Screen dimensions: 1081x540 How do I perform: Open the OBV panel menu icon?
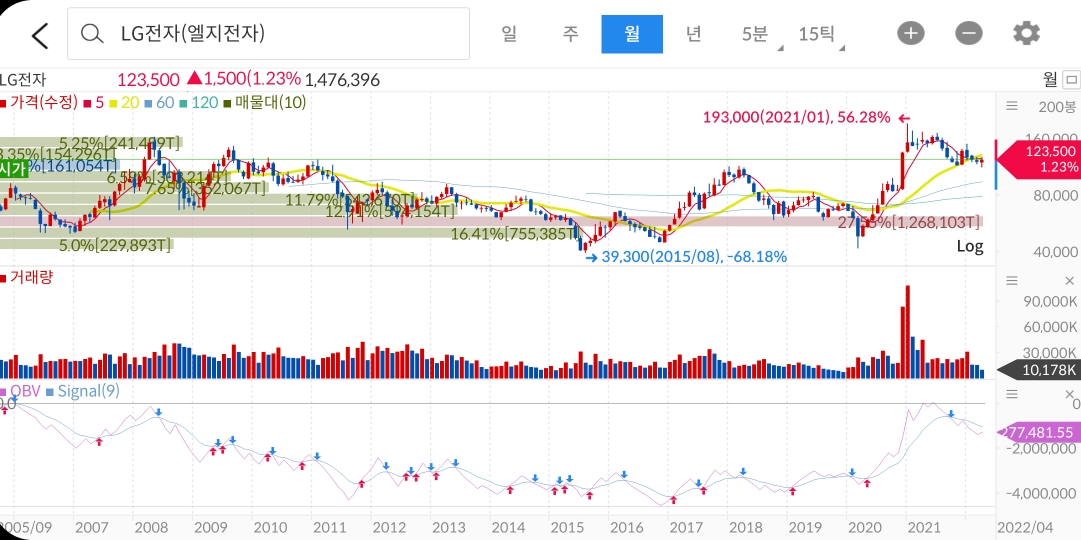click(x=1012, y=394)
